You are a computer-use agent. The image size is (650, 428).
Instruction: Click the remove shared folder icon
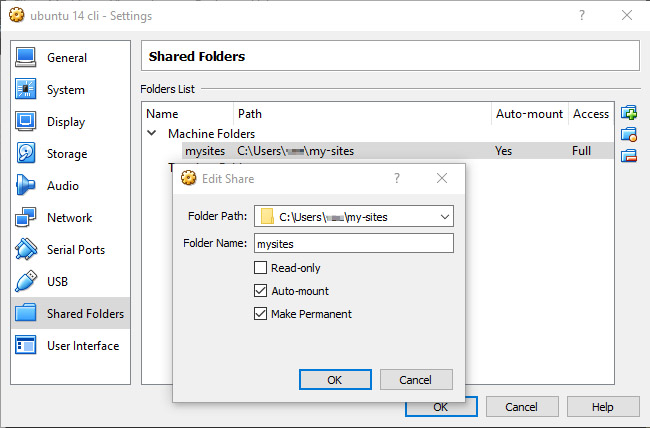pos(629,155)
